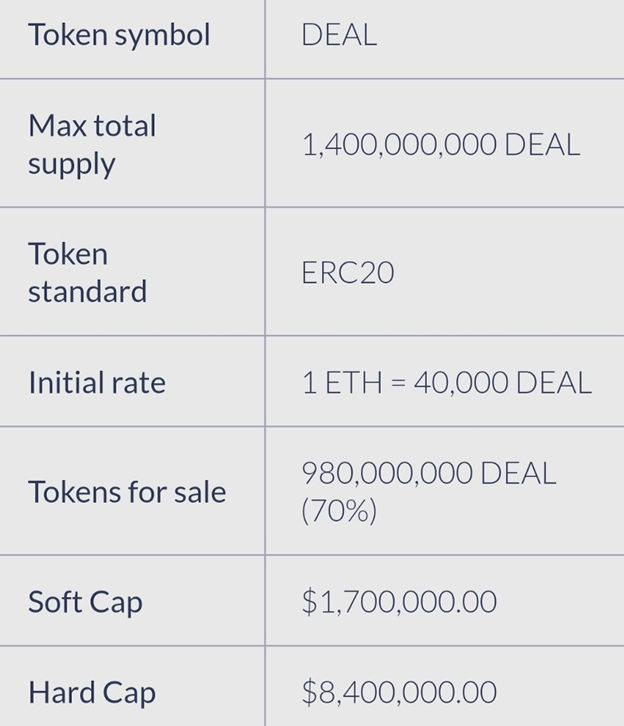This screenshot has width=624, height=726.
Task: Click the Soft Cap row label
Action: [x=85, y=602]
